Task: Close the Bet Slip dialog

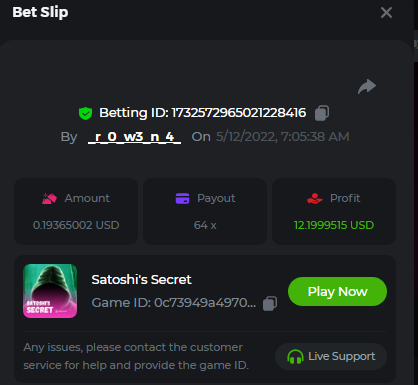Action: (x=386, y=13)
